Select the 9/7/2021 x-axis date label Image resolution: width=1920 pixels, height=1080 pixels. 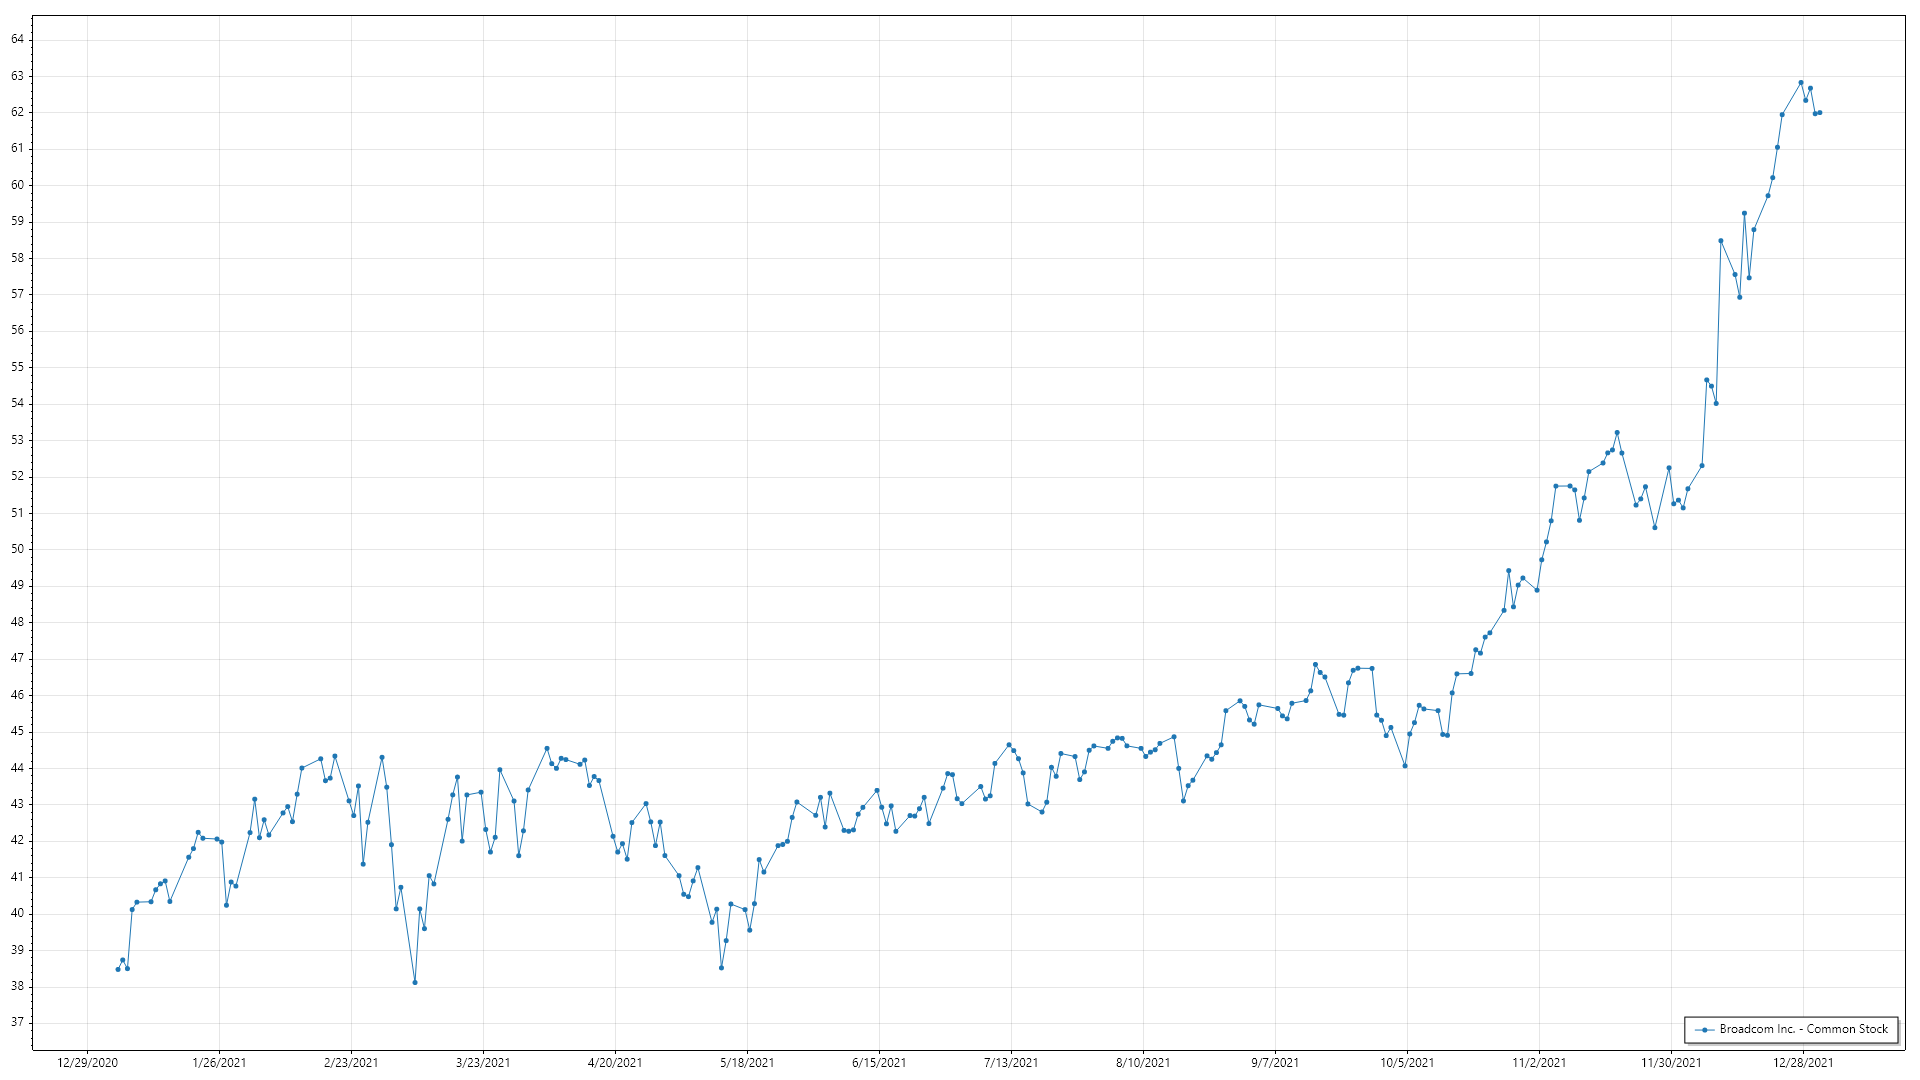coord(1275,1063)
